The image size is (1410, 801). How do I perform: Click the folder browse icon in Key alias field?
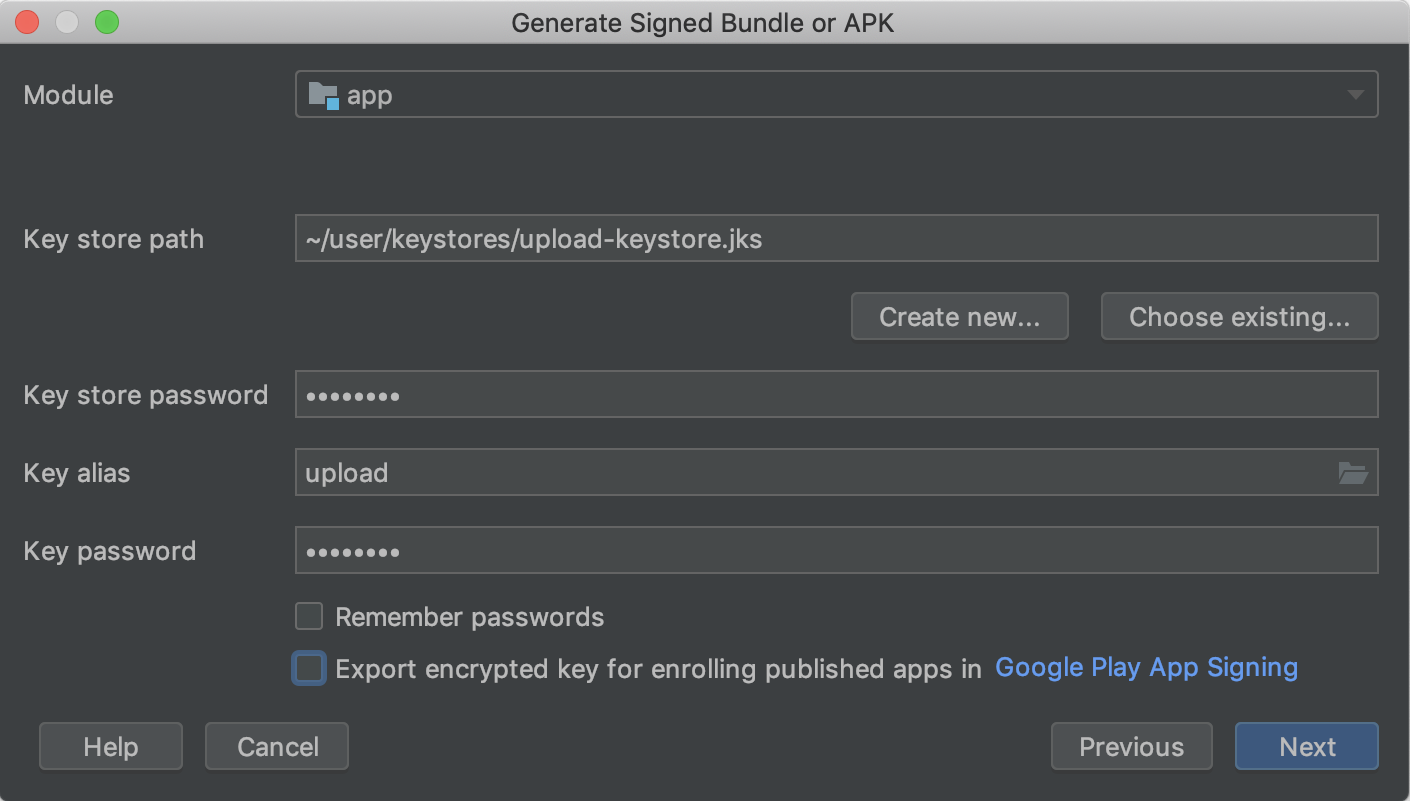pyautogui.click(x=1355, y=472)
